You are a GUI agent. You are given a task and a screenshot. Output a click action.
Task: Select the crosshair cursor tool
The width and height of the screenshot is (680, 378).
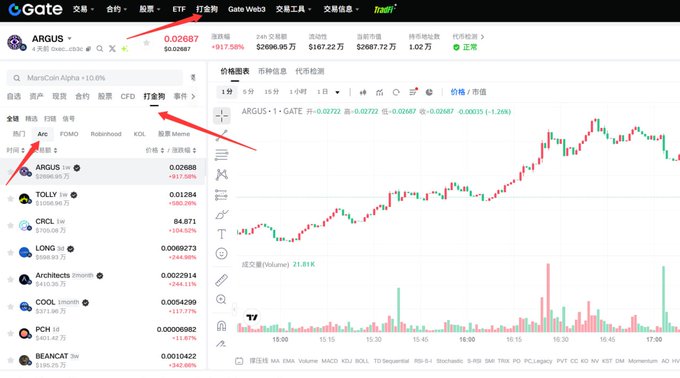tap(222, 116)
